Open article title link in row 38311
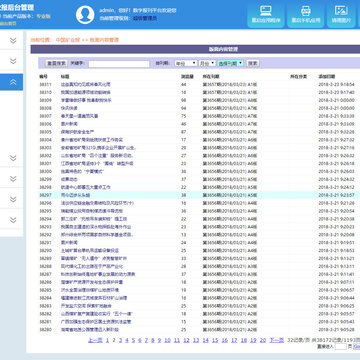Image resolution: width=360 pixels, height=360 pixels. [x=85, y=84]
